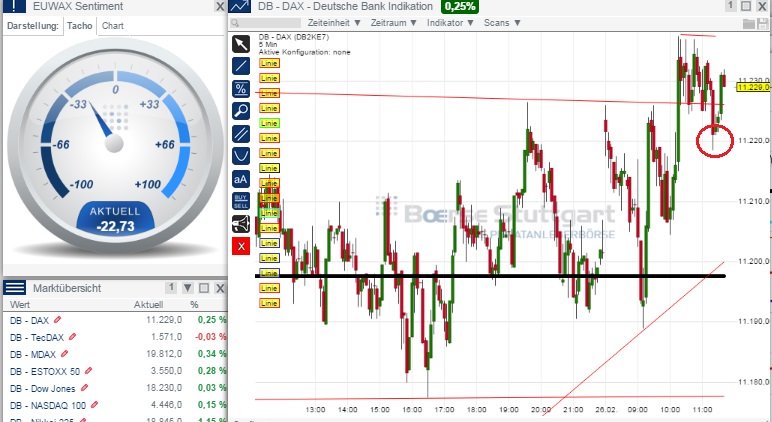Click the pencil icon beside DB - TecDAX
772x422 pixels.
point(72,337)
